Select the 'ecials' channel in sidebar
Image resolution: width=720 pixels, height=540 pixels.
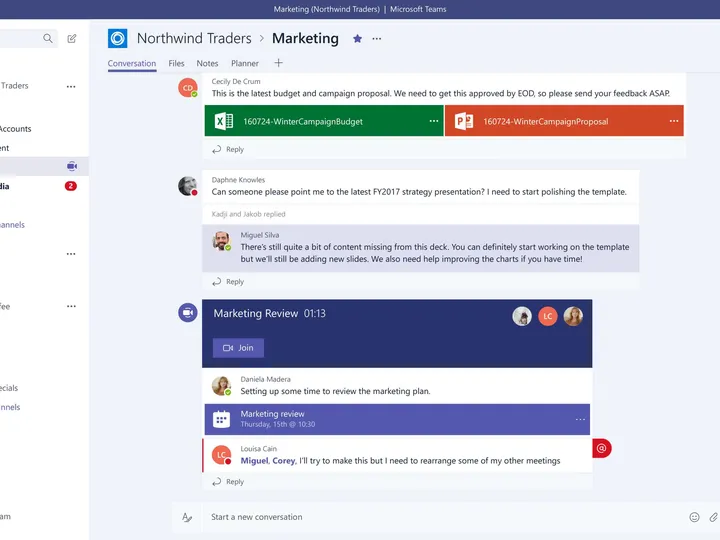pyautogui.click(x=9, y=388)
